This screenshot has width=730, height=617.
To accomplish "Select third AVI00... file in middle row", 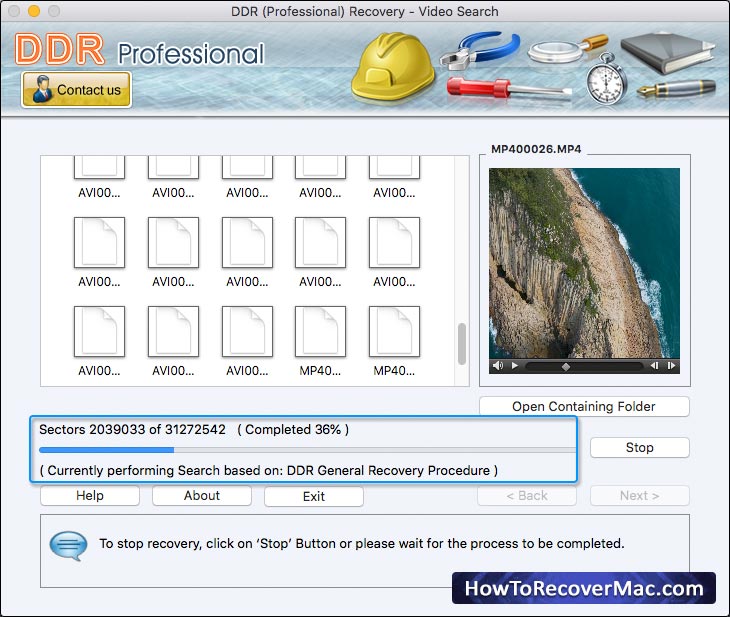I will pos(247,243).
